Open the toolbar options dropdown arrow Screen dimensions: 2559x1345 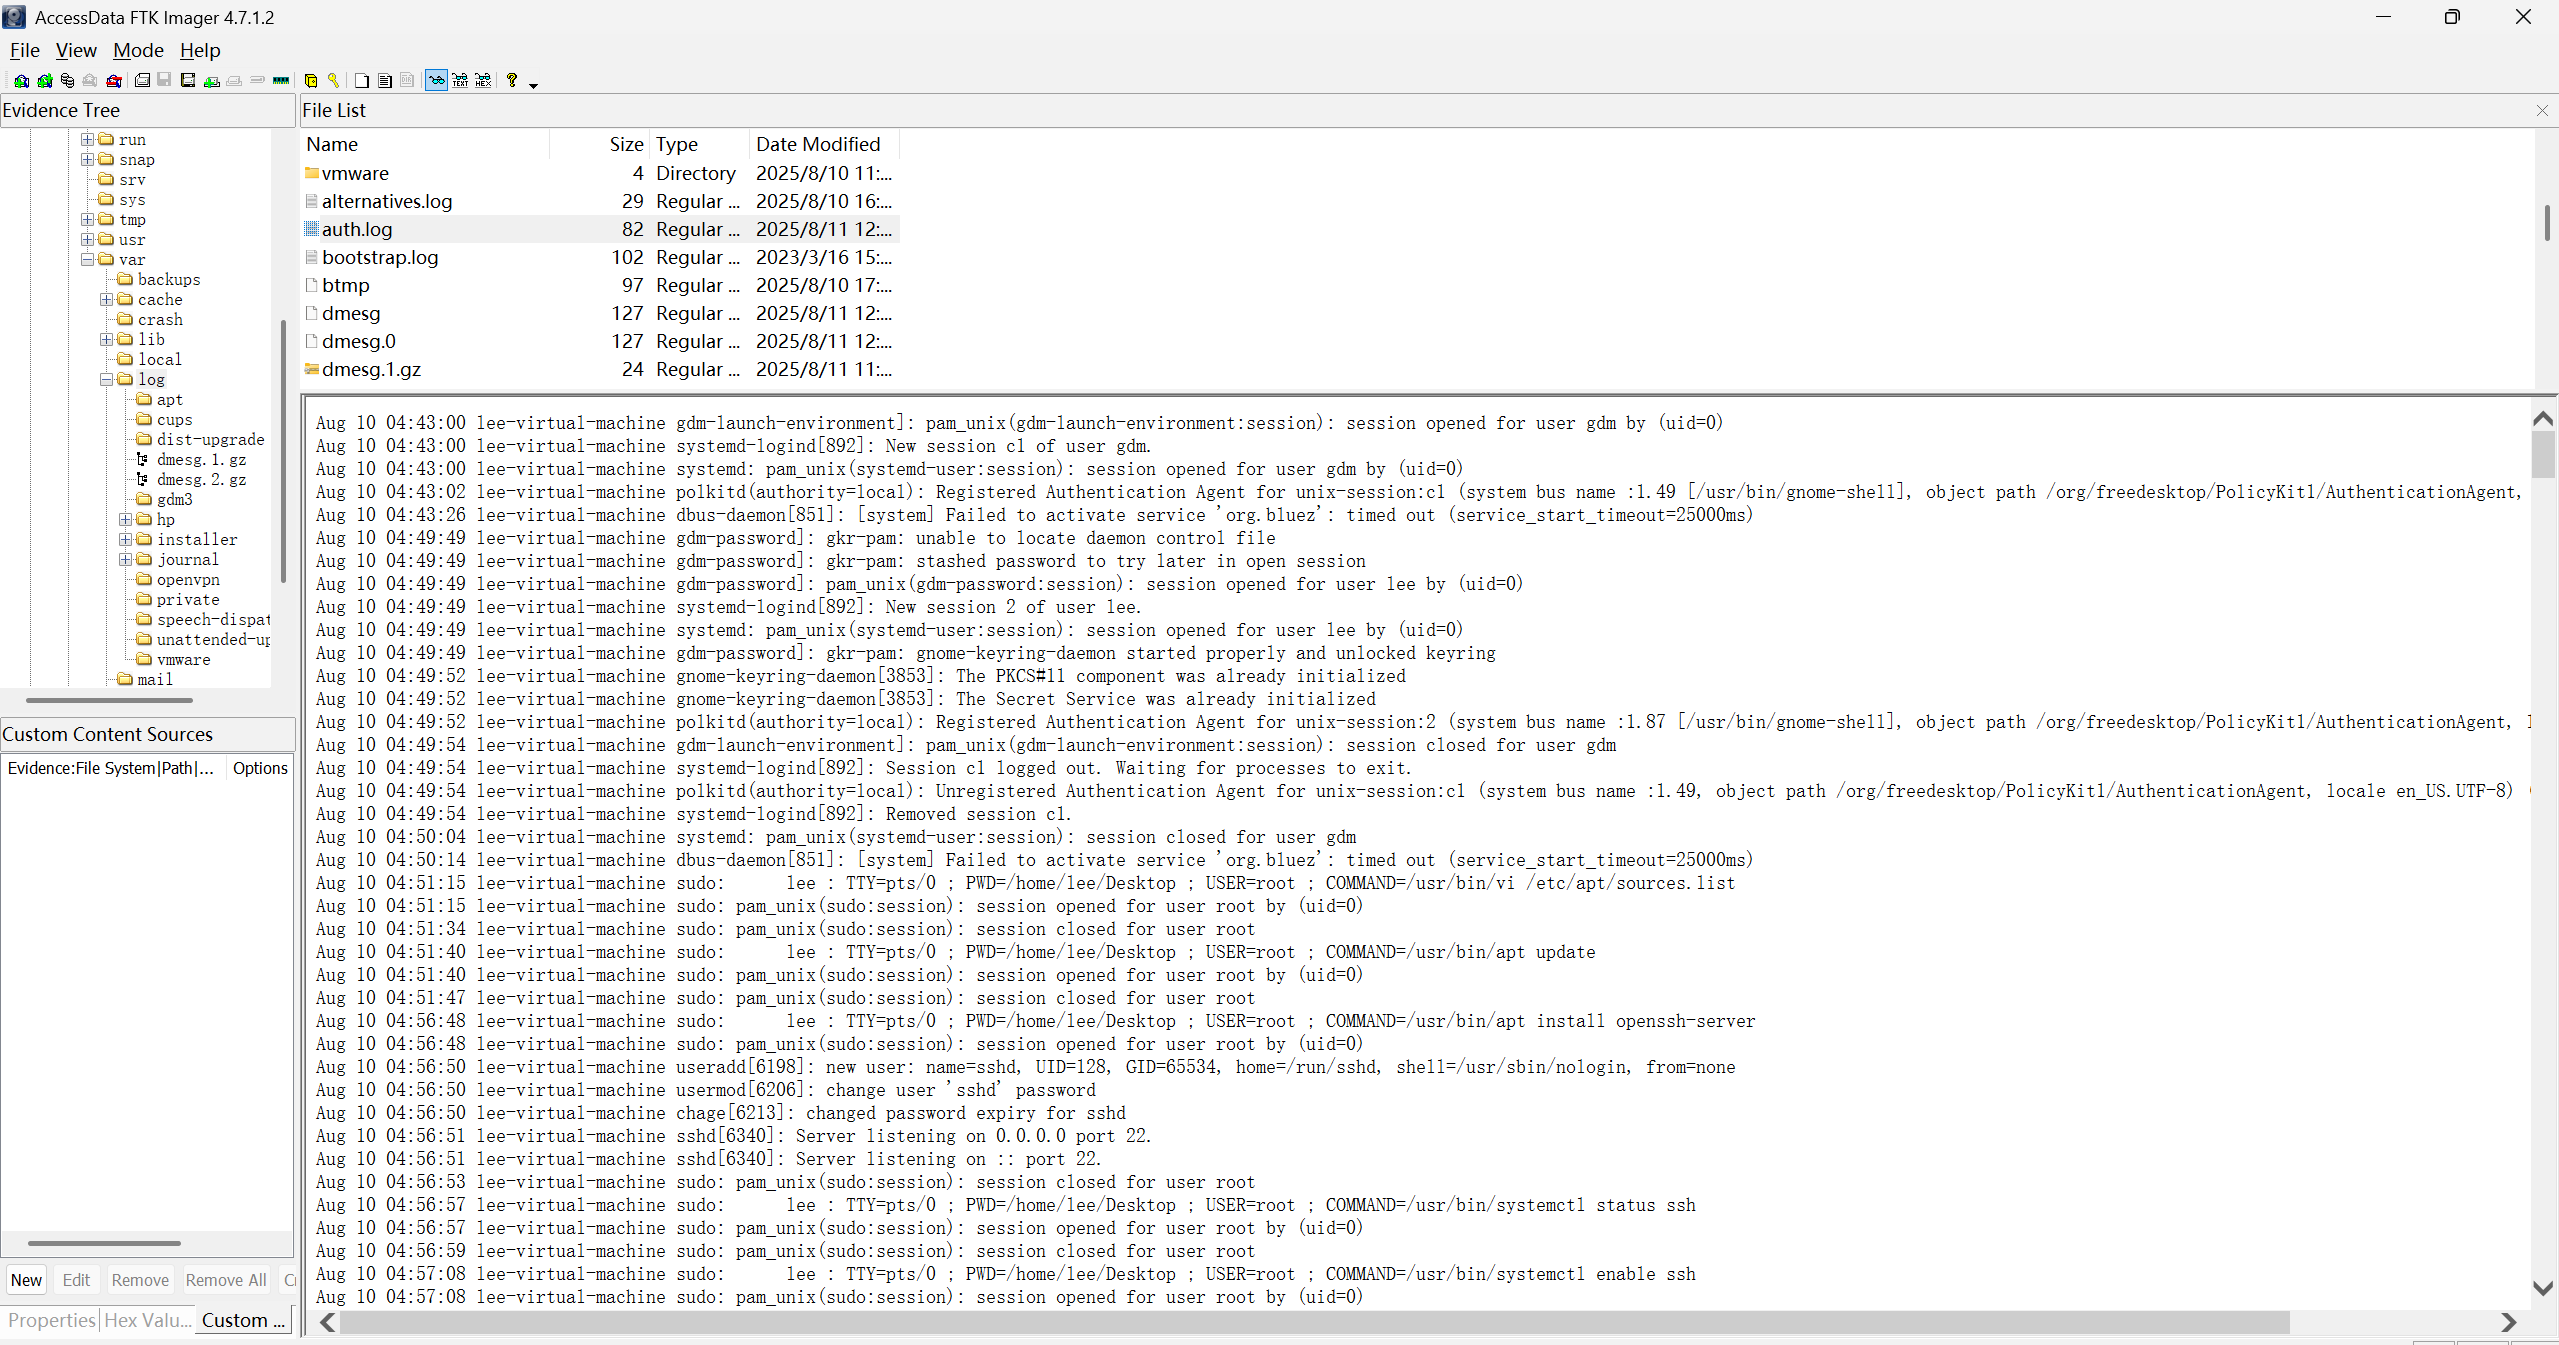pyautogui.click(x=533, y=86)
